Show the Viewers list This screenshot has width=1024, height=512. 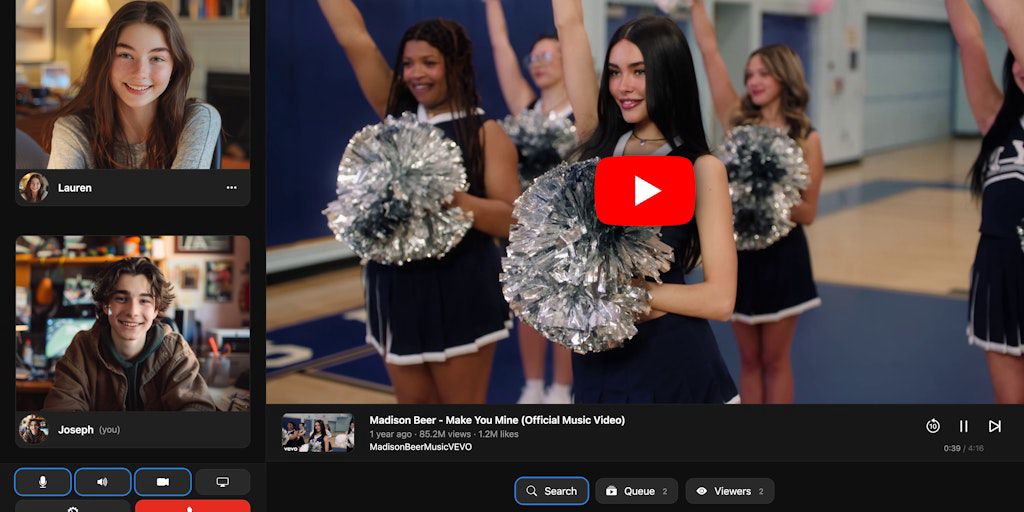729,491
